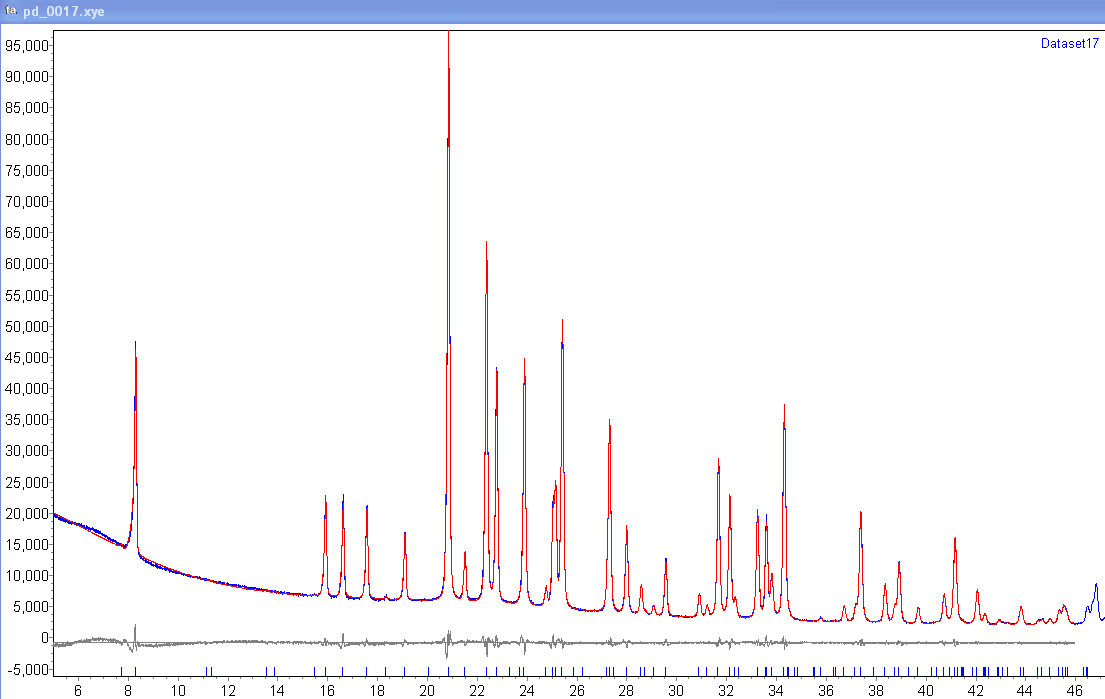This screenshot has width=1105, height=699.
Task: Click the 6 x-axis label
Action: pyautogui.click(x=78, y=691)
